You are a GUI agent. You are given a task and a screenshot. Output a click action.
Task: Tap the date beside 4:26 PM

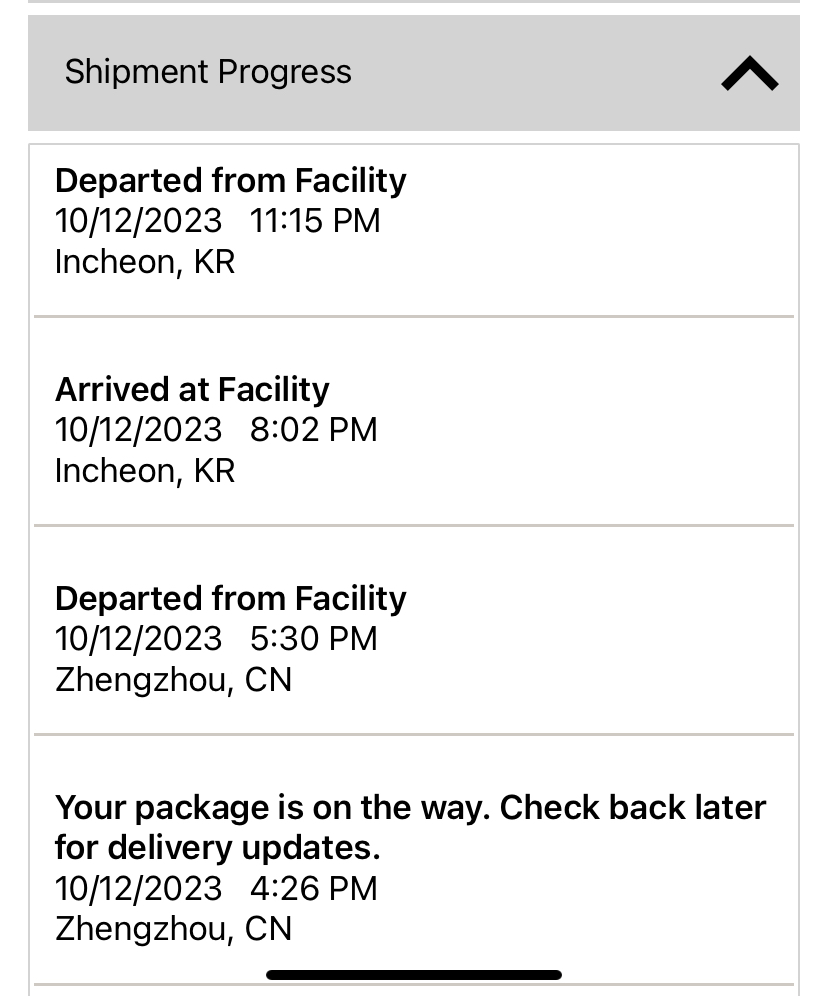tap(138, 888)
